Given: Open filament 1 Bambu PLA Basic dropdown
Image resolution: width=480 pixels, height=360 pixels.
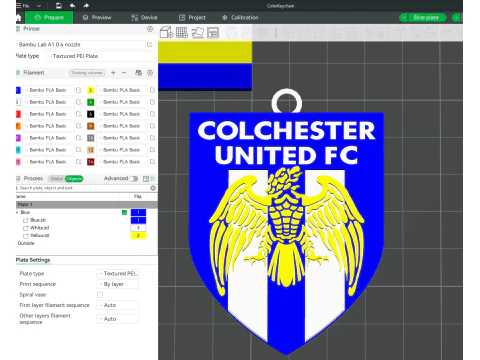Looking at the screenshot, I should point(48,90).
